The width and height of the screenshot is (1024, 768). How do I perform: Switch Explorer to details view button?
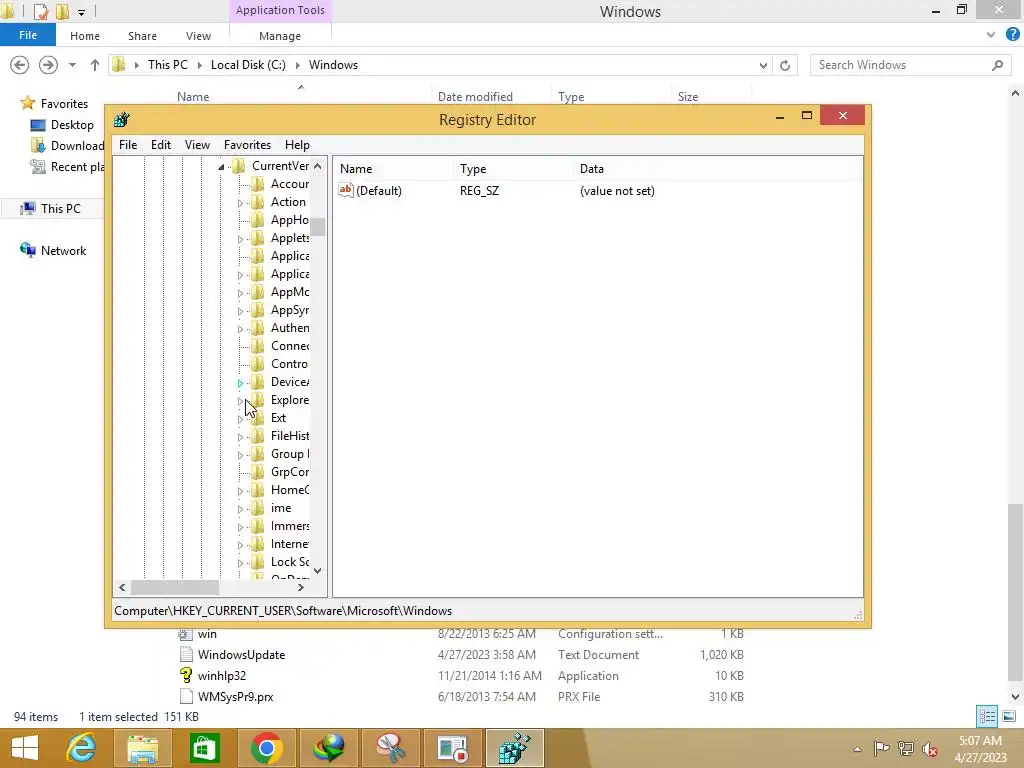[x=987, y=716]
